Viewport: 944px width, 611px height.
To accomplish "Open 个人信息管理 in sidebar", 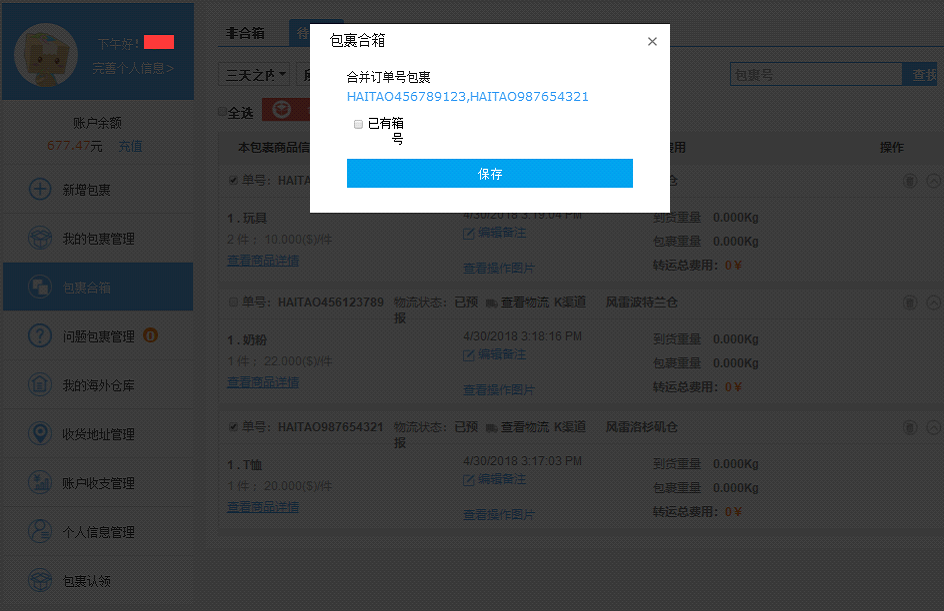I will point(98,532).
